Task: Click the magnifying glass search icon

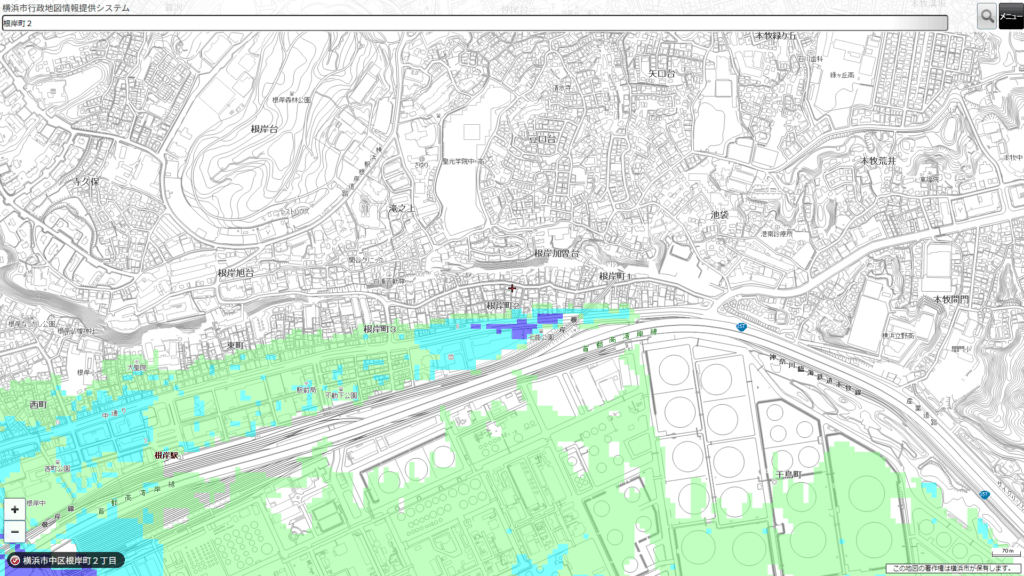Action: click(x=987, y=15)
